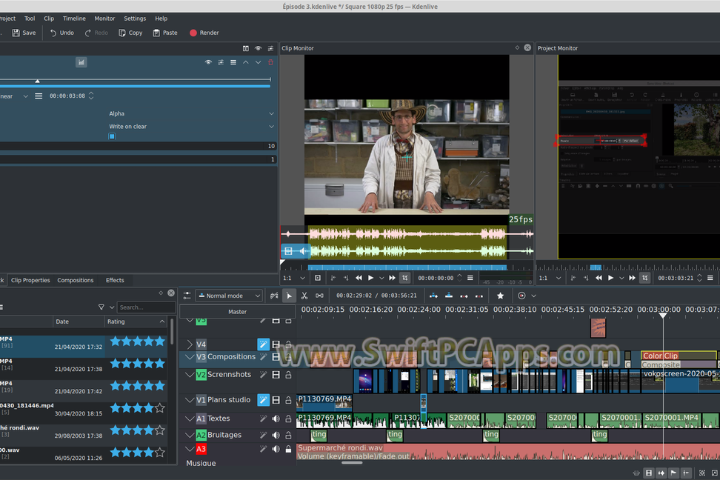This screenshot has height=480, width=720.
Task: Open the Help menu
Action: (161, 18)
